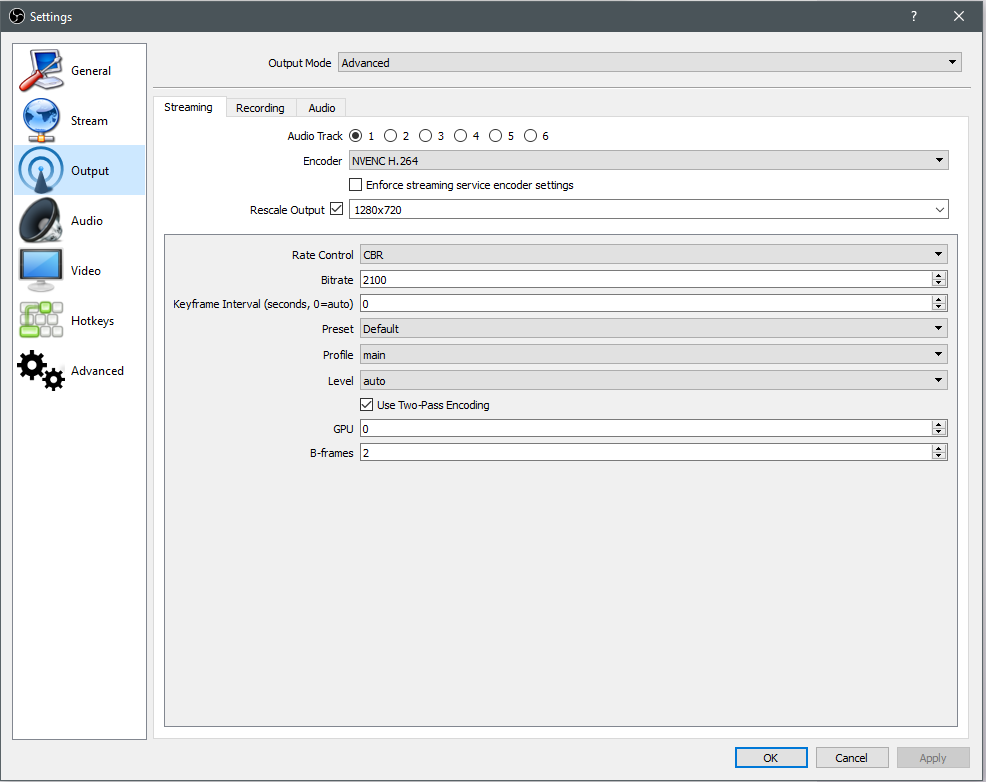Close the Settings window
Screen dimensions: 986x782
pyautogui.click(x=958, y=16)
